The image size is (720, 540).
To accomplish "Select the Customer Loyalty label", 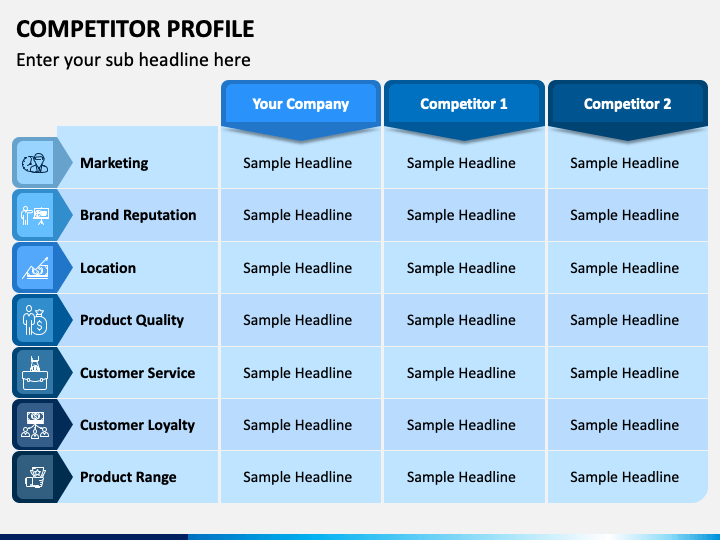I will [137, 425].
